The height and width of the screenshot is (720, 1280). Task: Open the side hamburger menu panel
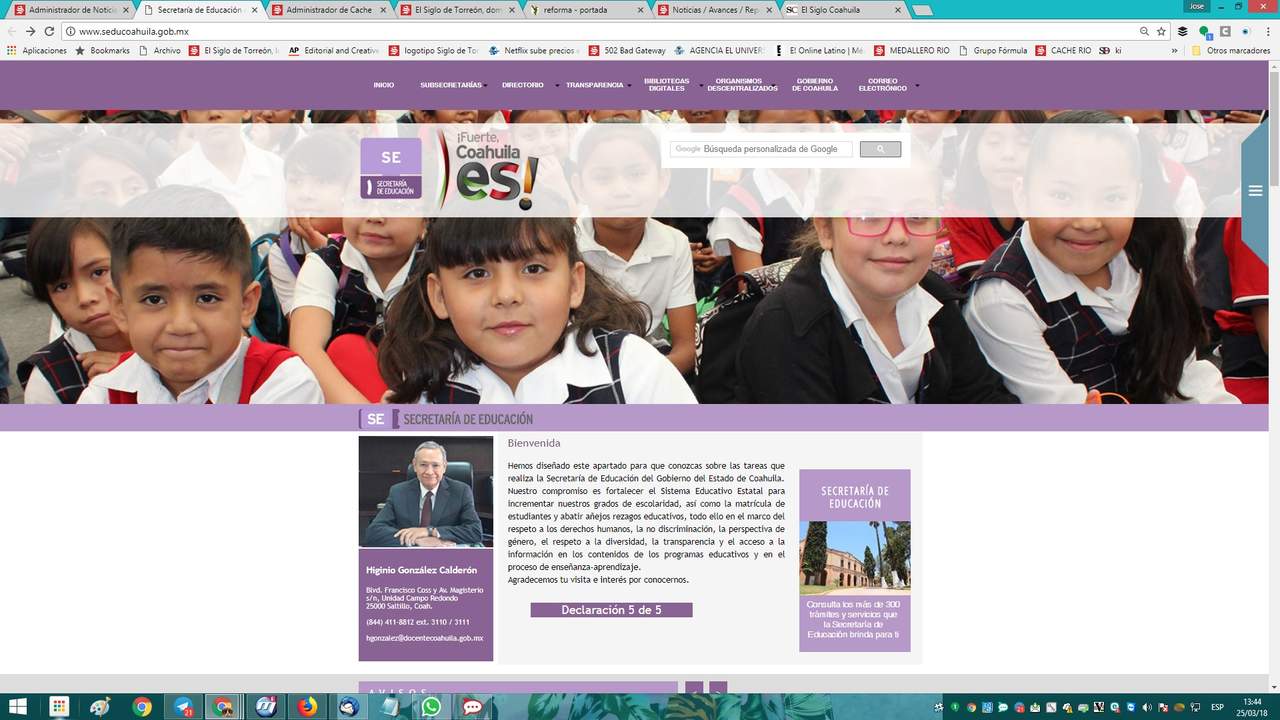[x=1255, y=191]
